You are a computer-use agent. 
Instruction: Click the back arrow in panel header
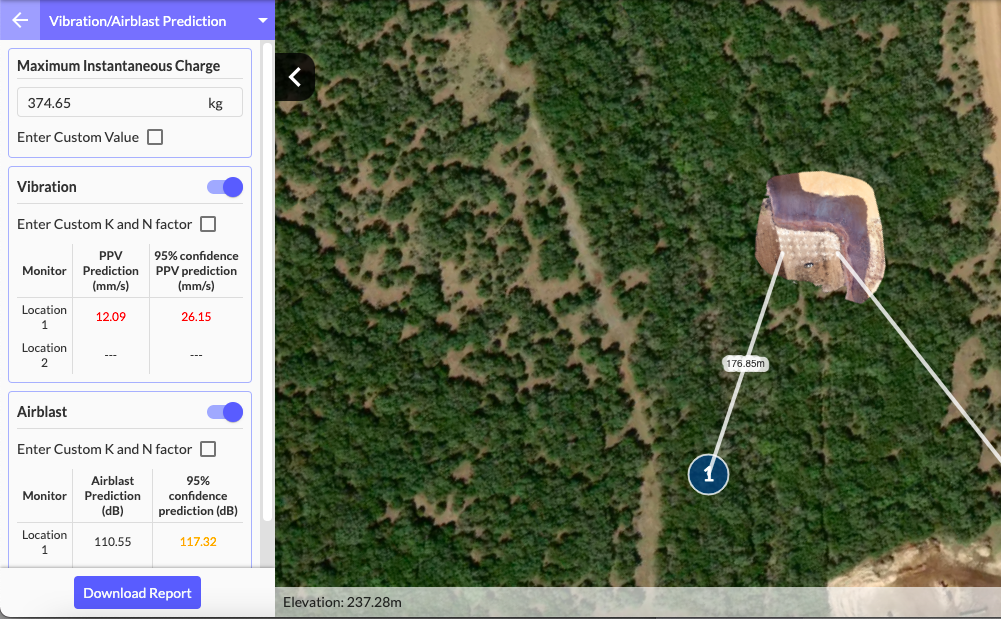(20, 20)
